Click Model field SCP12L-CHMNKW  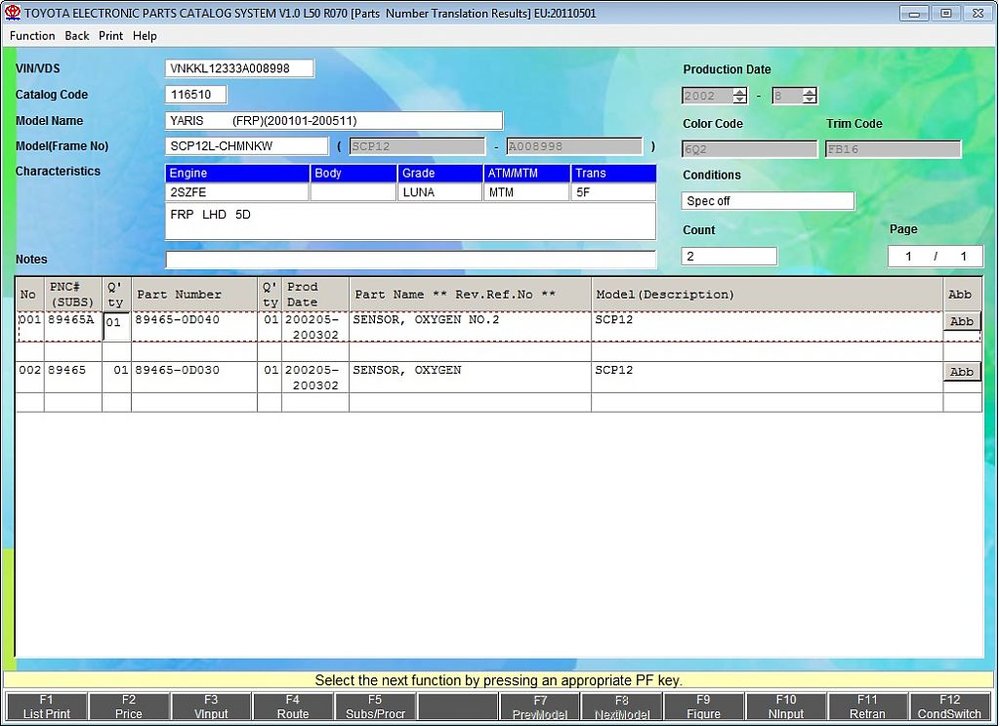tap(246, 146)
